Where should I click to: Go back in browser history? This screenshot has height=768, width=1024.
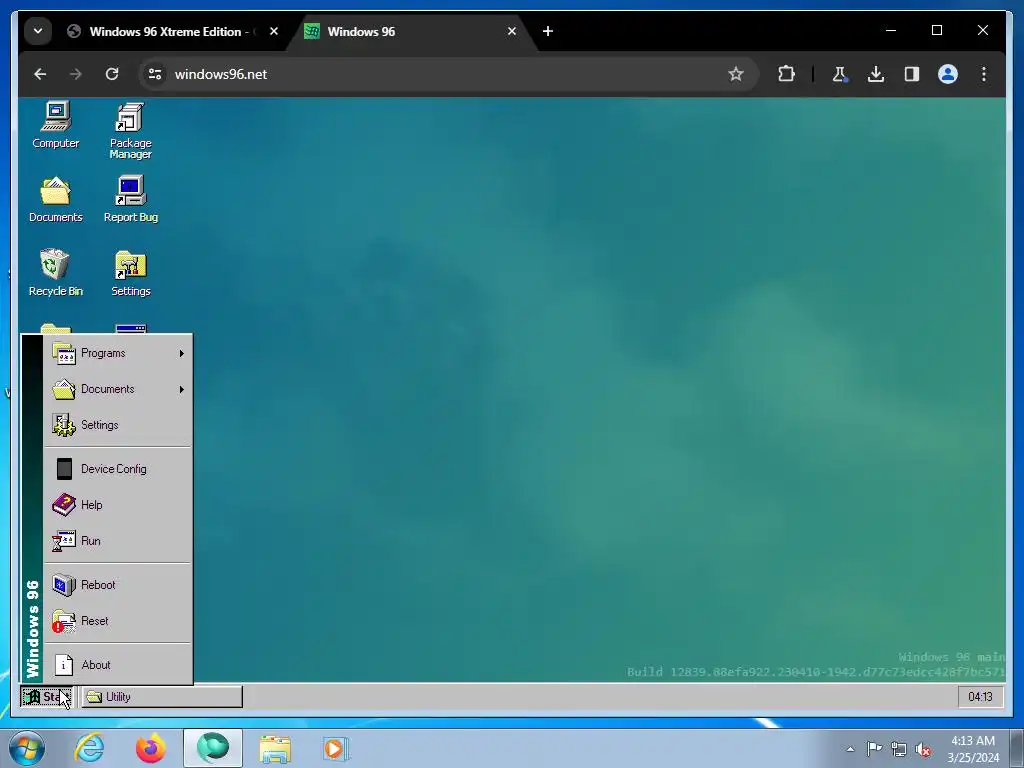pos(40,74)
